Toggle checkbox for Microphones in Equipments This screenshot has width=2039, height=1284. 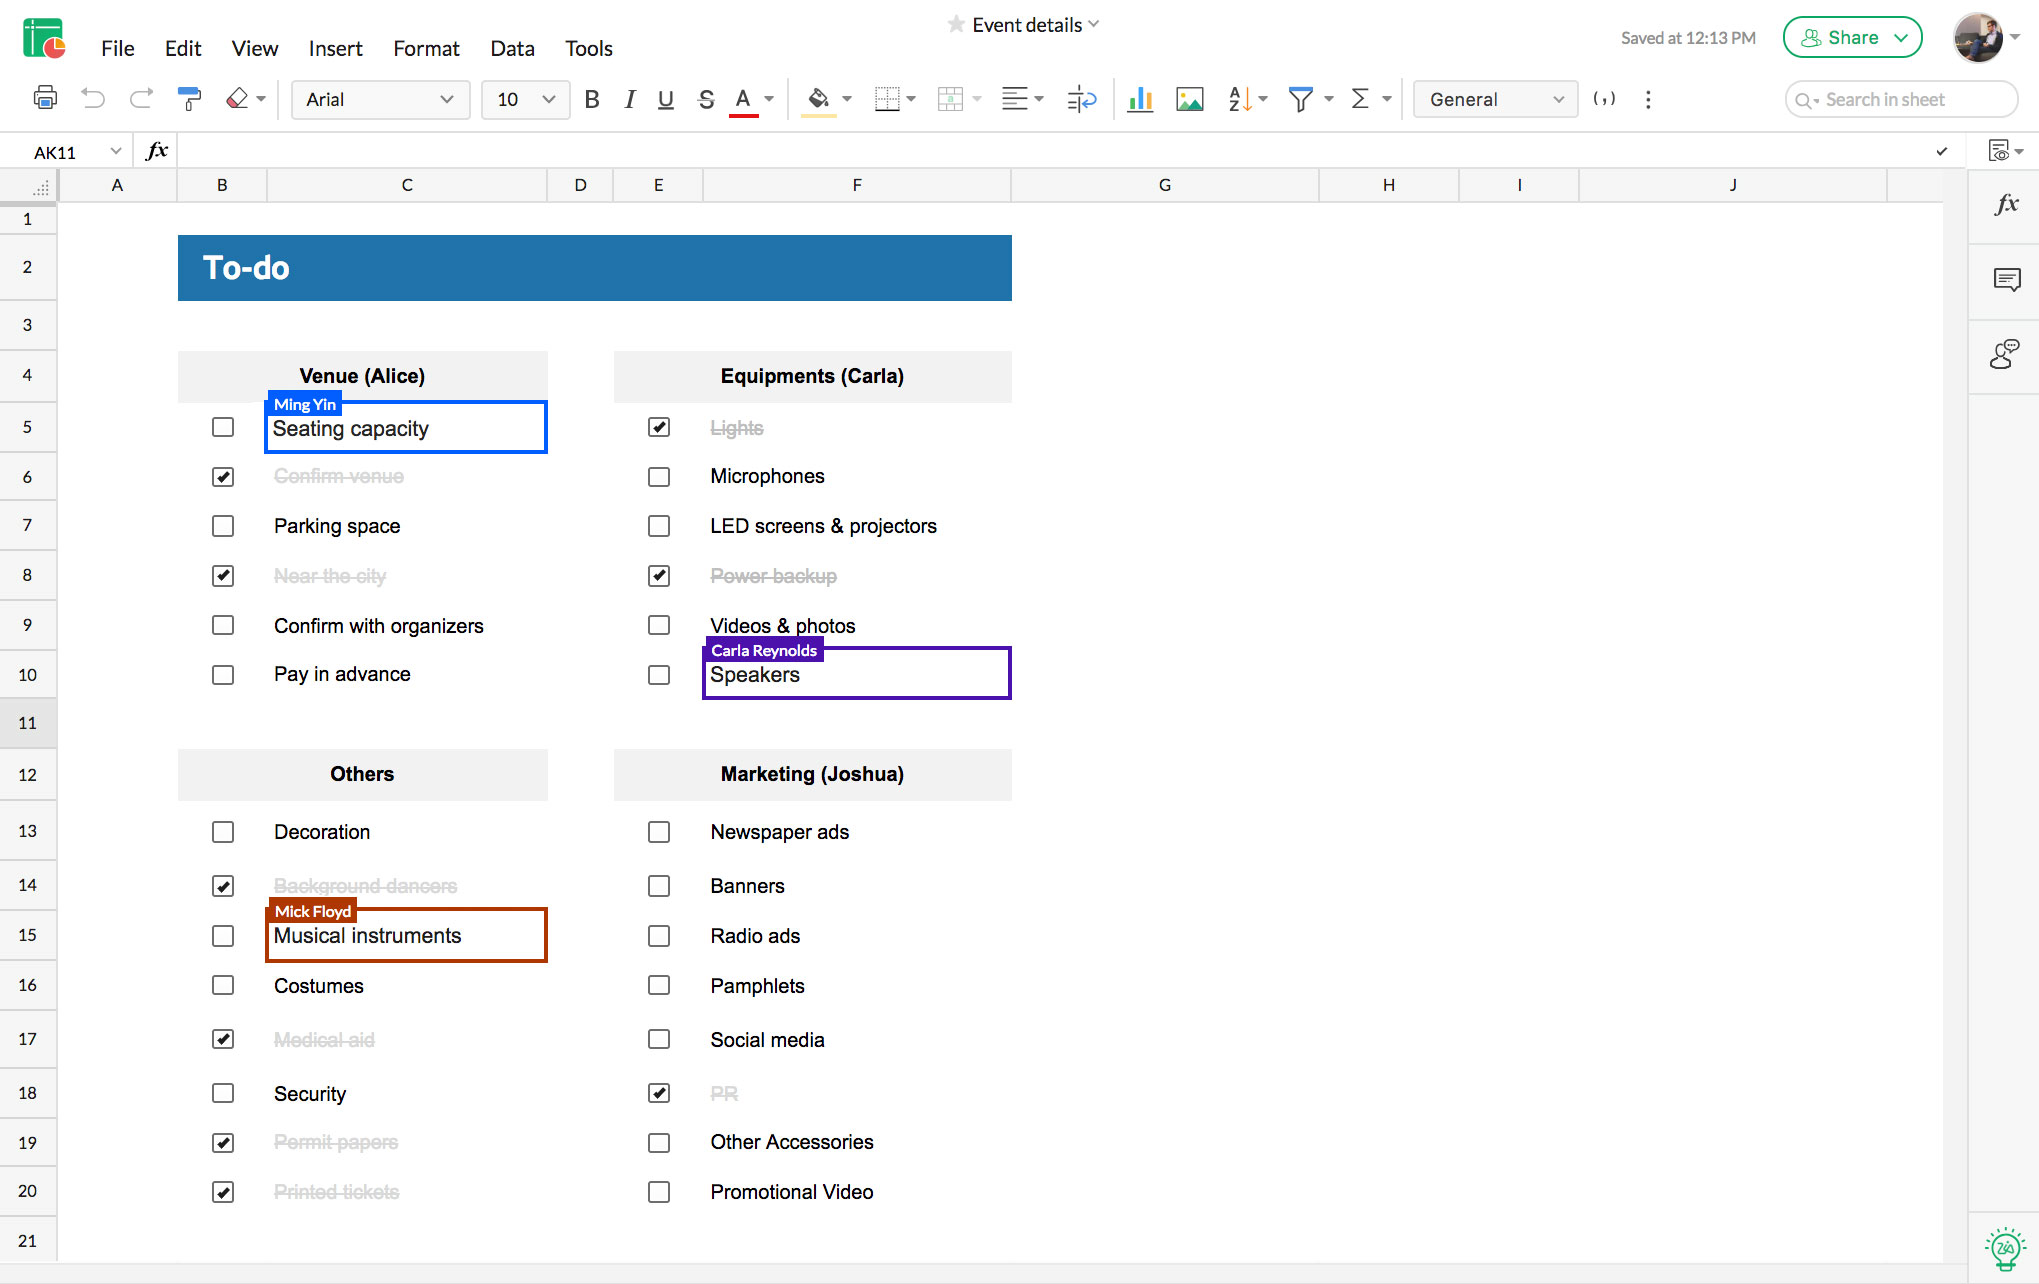point(657,476)
